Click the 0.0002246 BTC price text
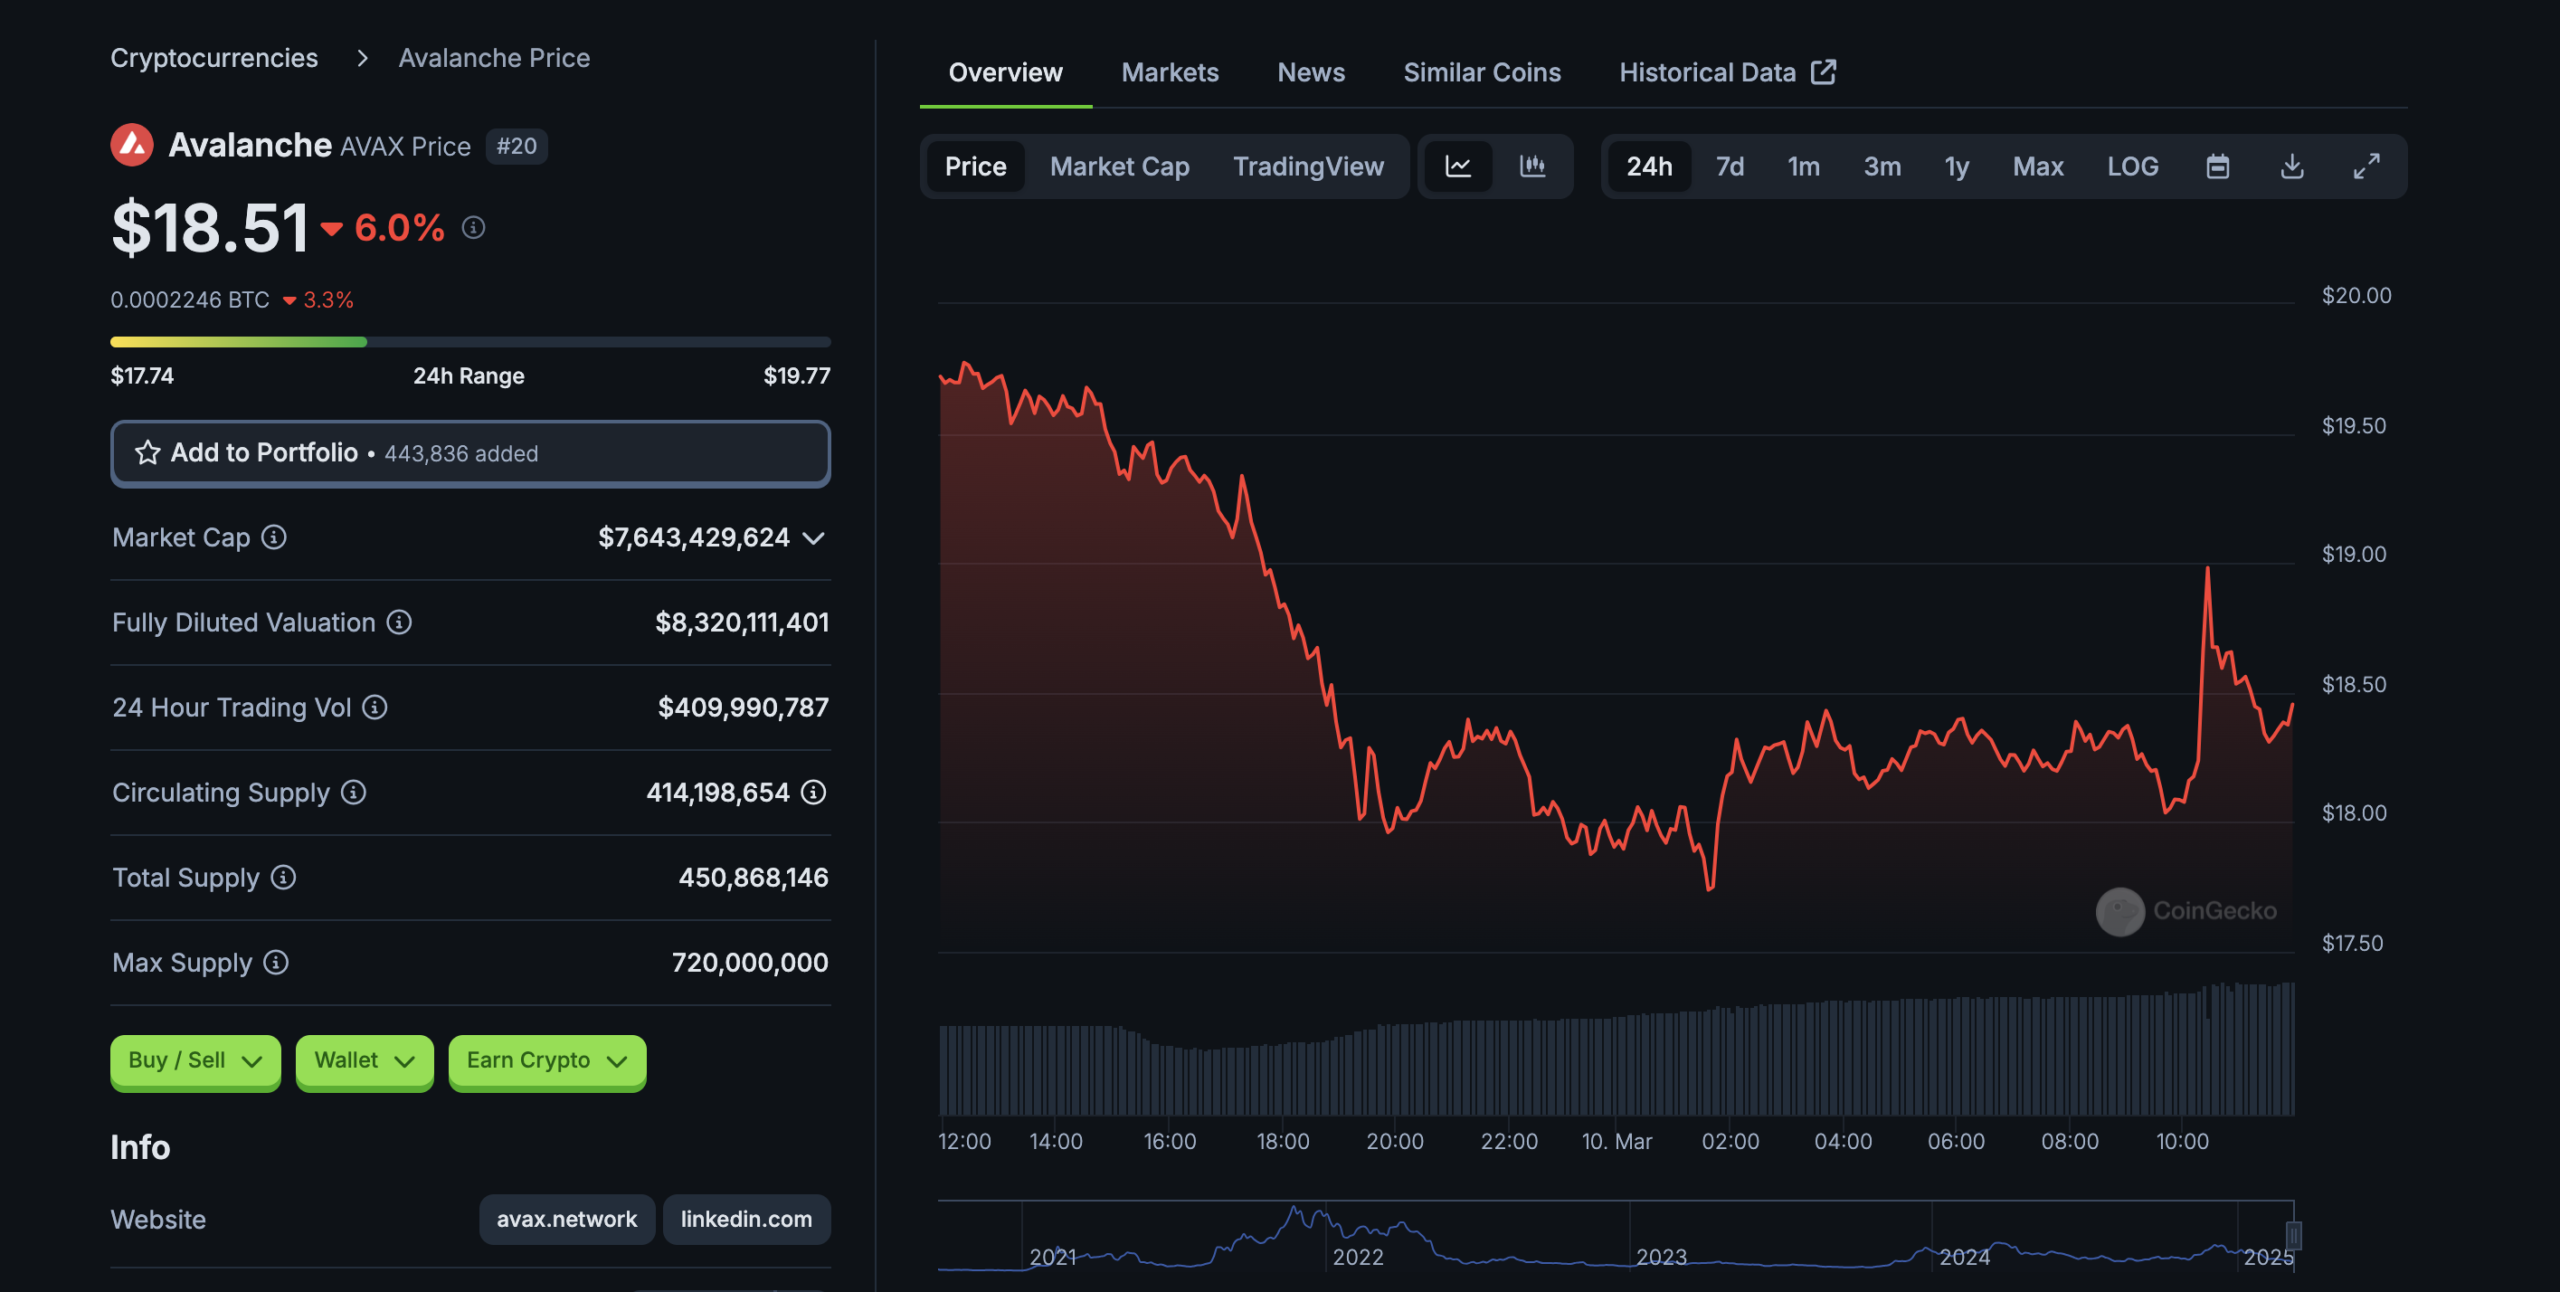 coord(190,300)
